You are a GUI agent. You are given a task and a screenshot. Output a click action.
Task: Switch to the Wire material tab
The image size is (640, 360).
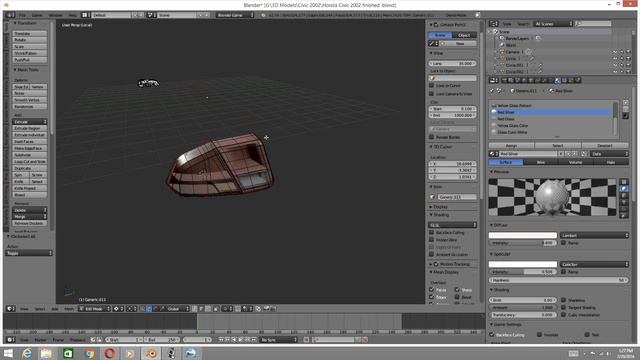[x=541, y=162]
